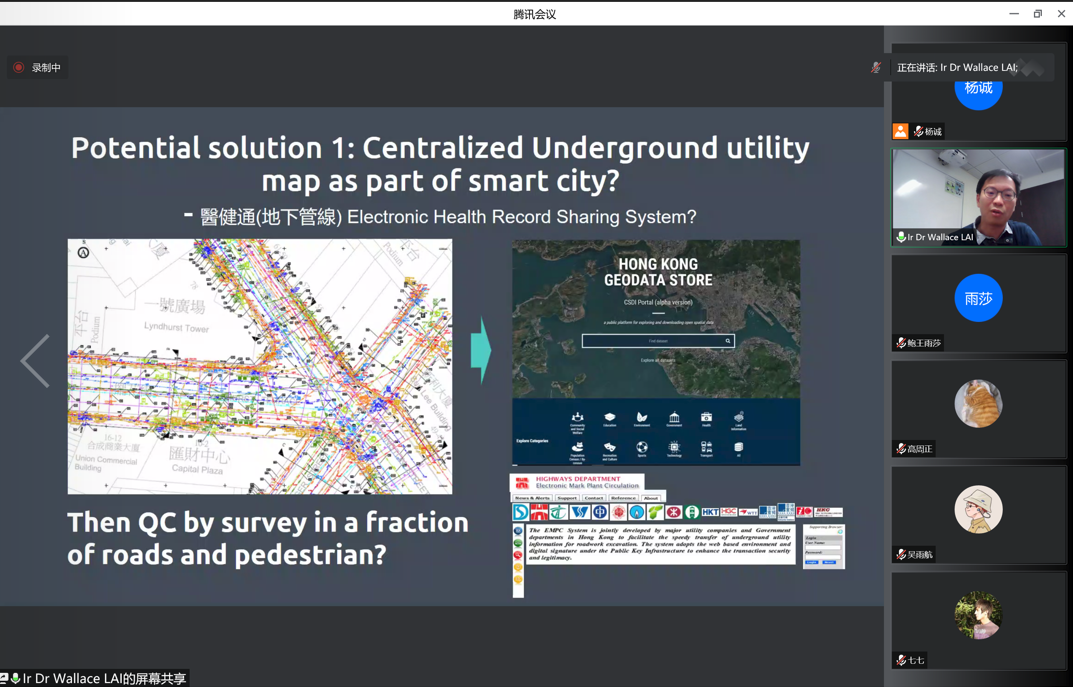Select Ir Dr Wallace LAI's video tile

[979, 198]
